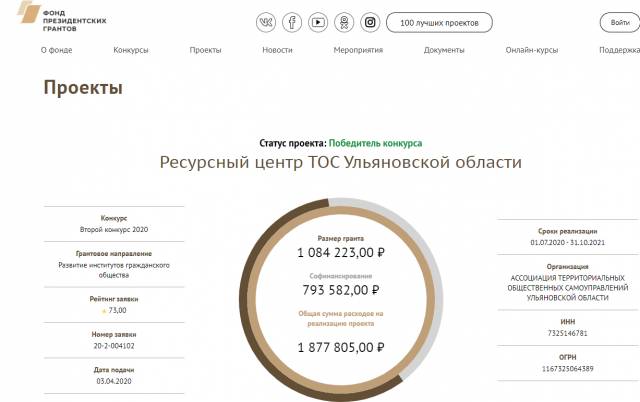Click the rating value 73,00
This screenshot has height=402, width=640.
tap(118, 310)
